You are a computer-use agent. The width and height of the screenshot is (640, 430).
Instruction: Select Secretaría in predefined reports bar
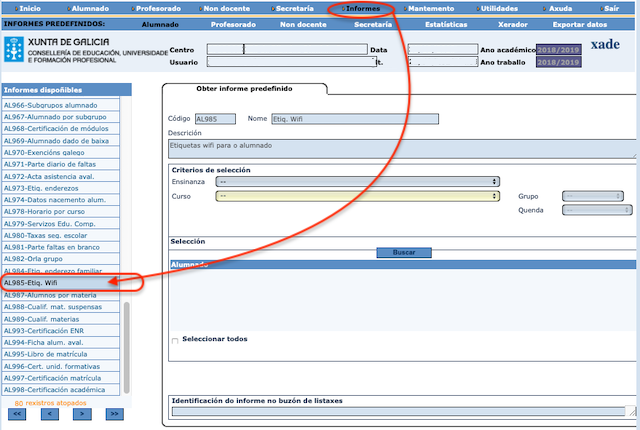click(373, 24)
